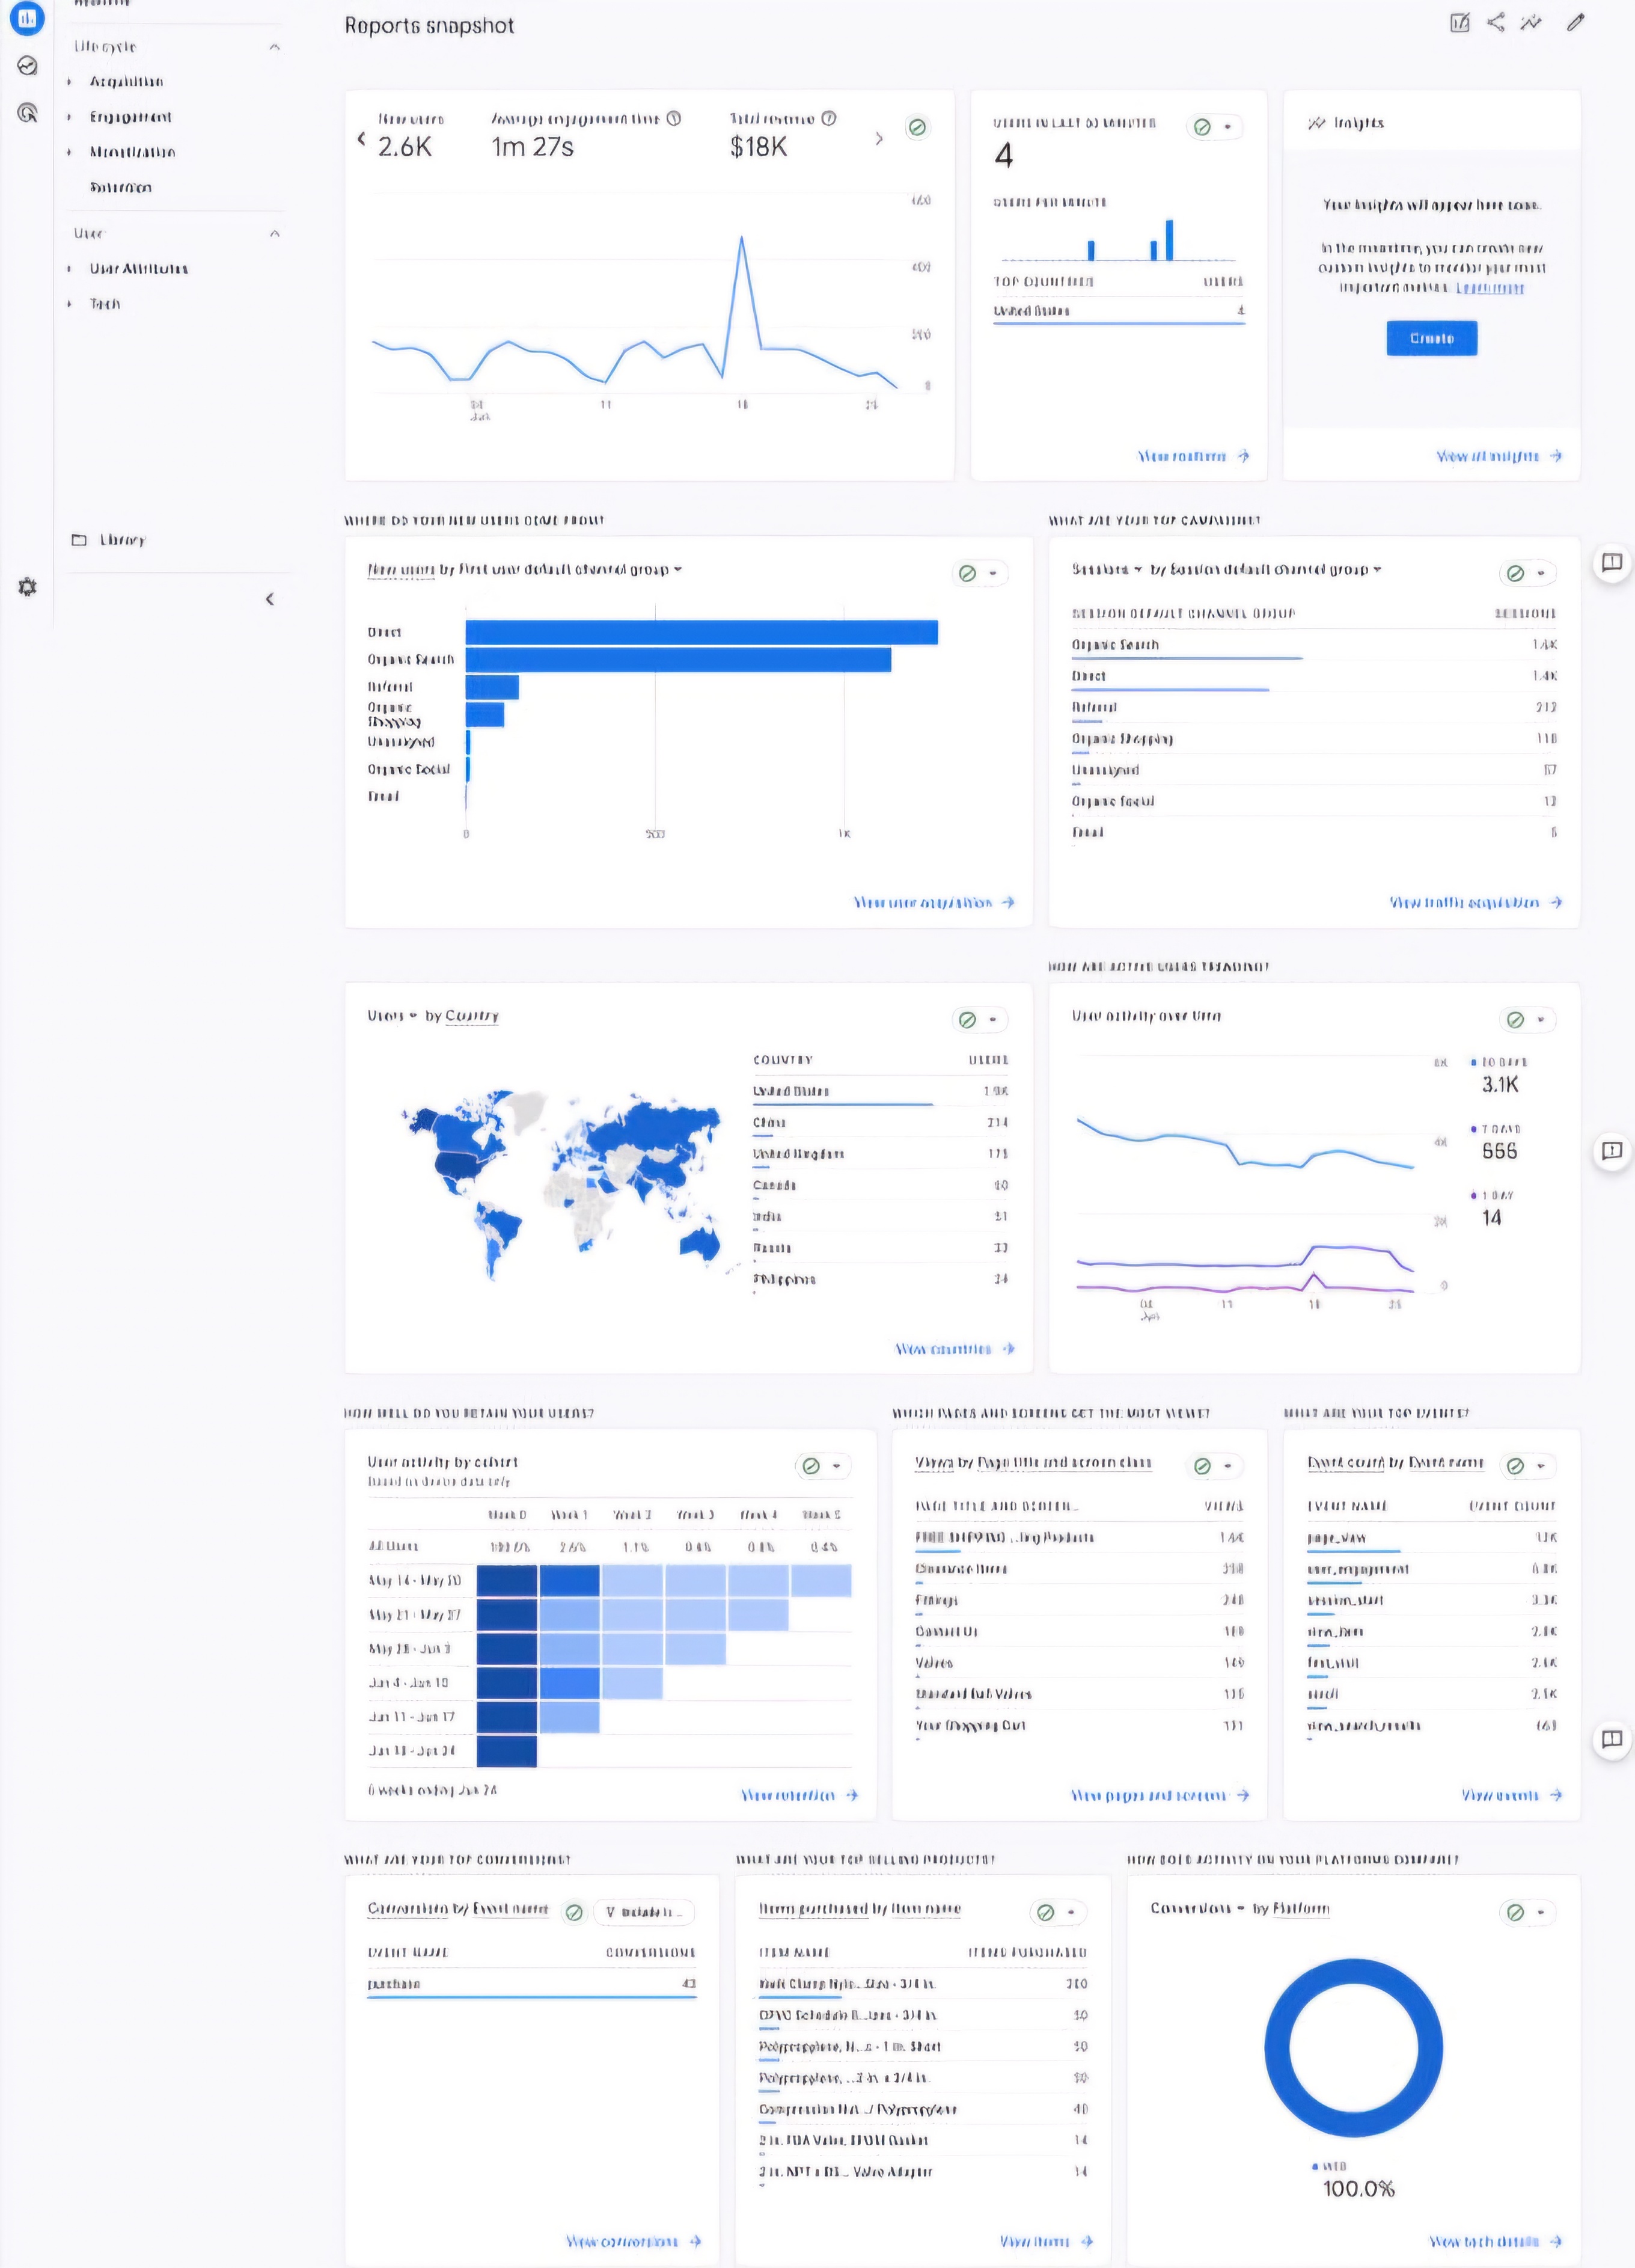Open the Insights sparkline icon in the header
1635x2268 pixels.
click(x=1531, y=22)
